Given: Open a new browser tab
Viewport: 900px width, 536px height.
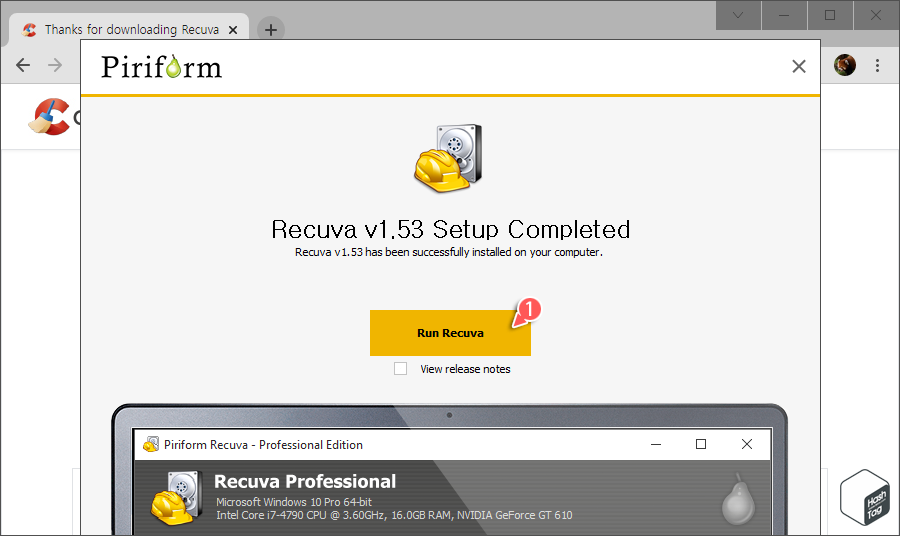Looking at the screenshot, I should tap(271, 29).
